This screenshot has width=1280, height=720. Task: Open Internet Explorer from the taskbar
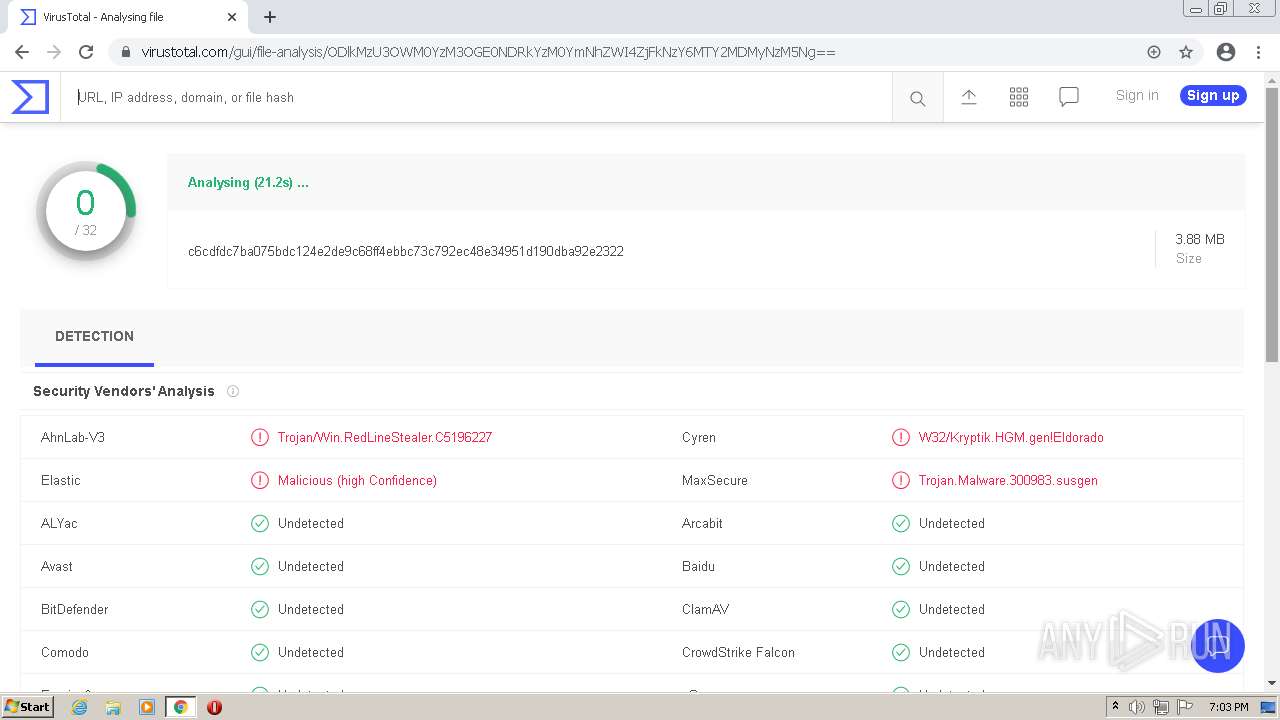click(80, 707)
